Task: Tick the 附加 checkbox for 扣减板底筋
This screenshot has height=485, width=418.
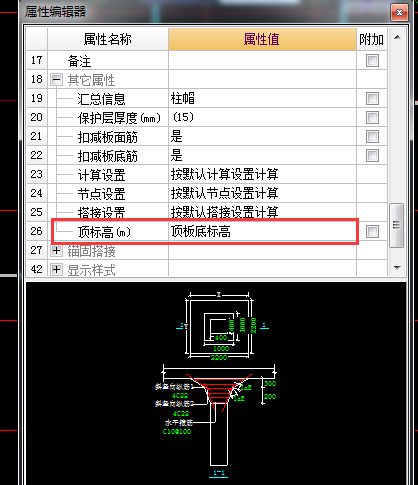Action: 372,156
